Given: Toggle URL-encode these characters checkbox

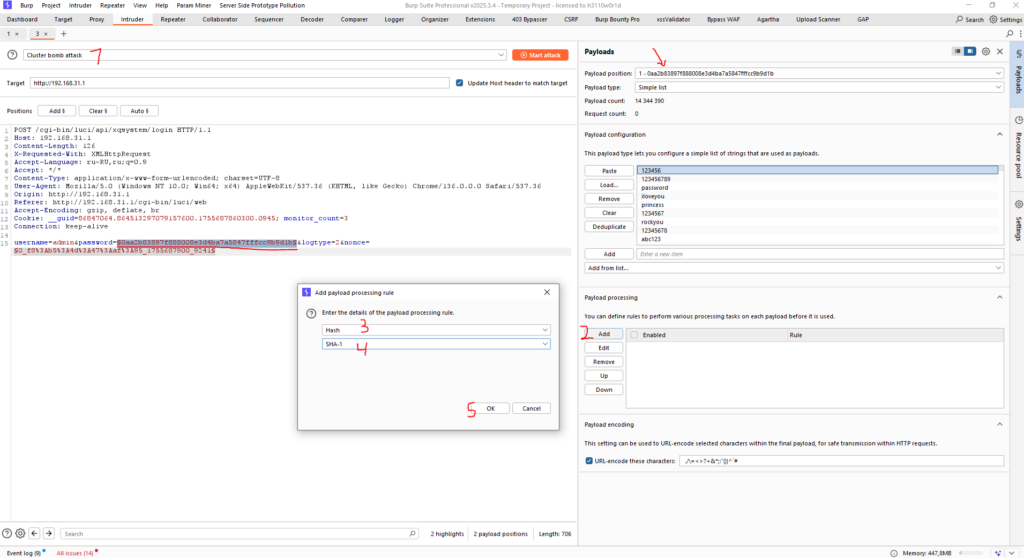Looking at the screenshot, I should (x=589, y=461).
